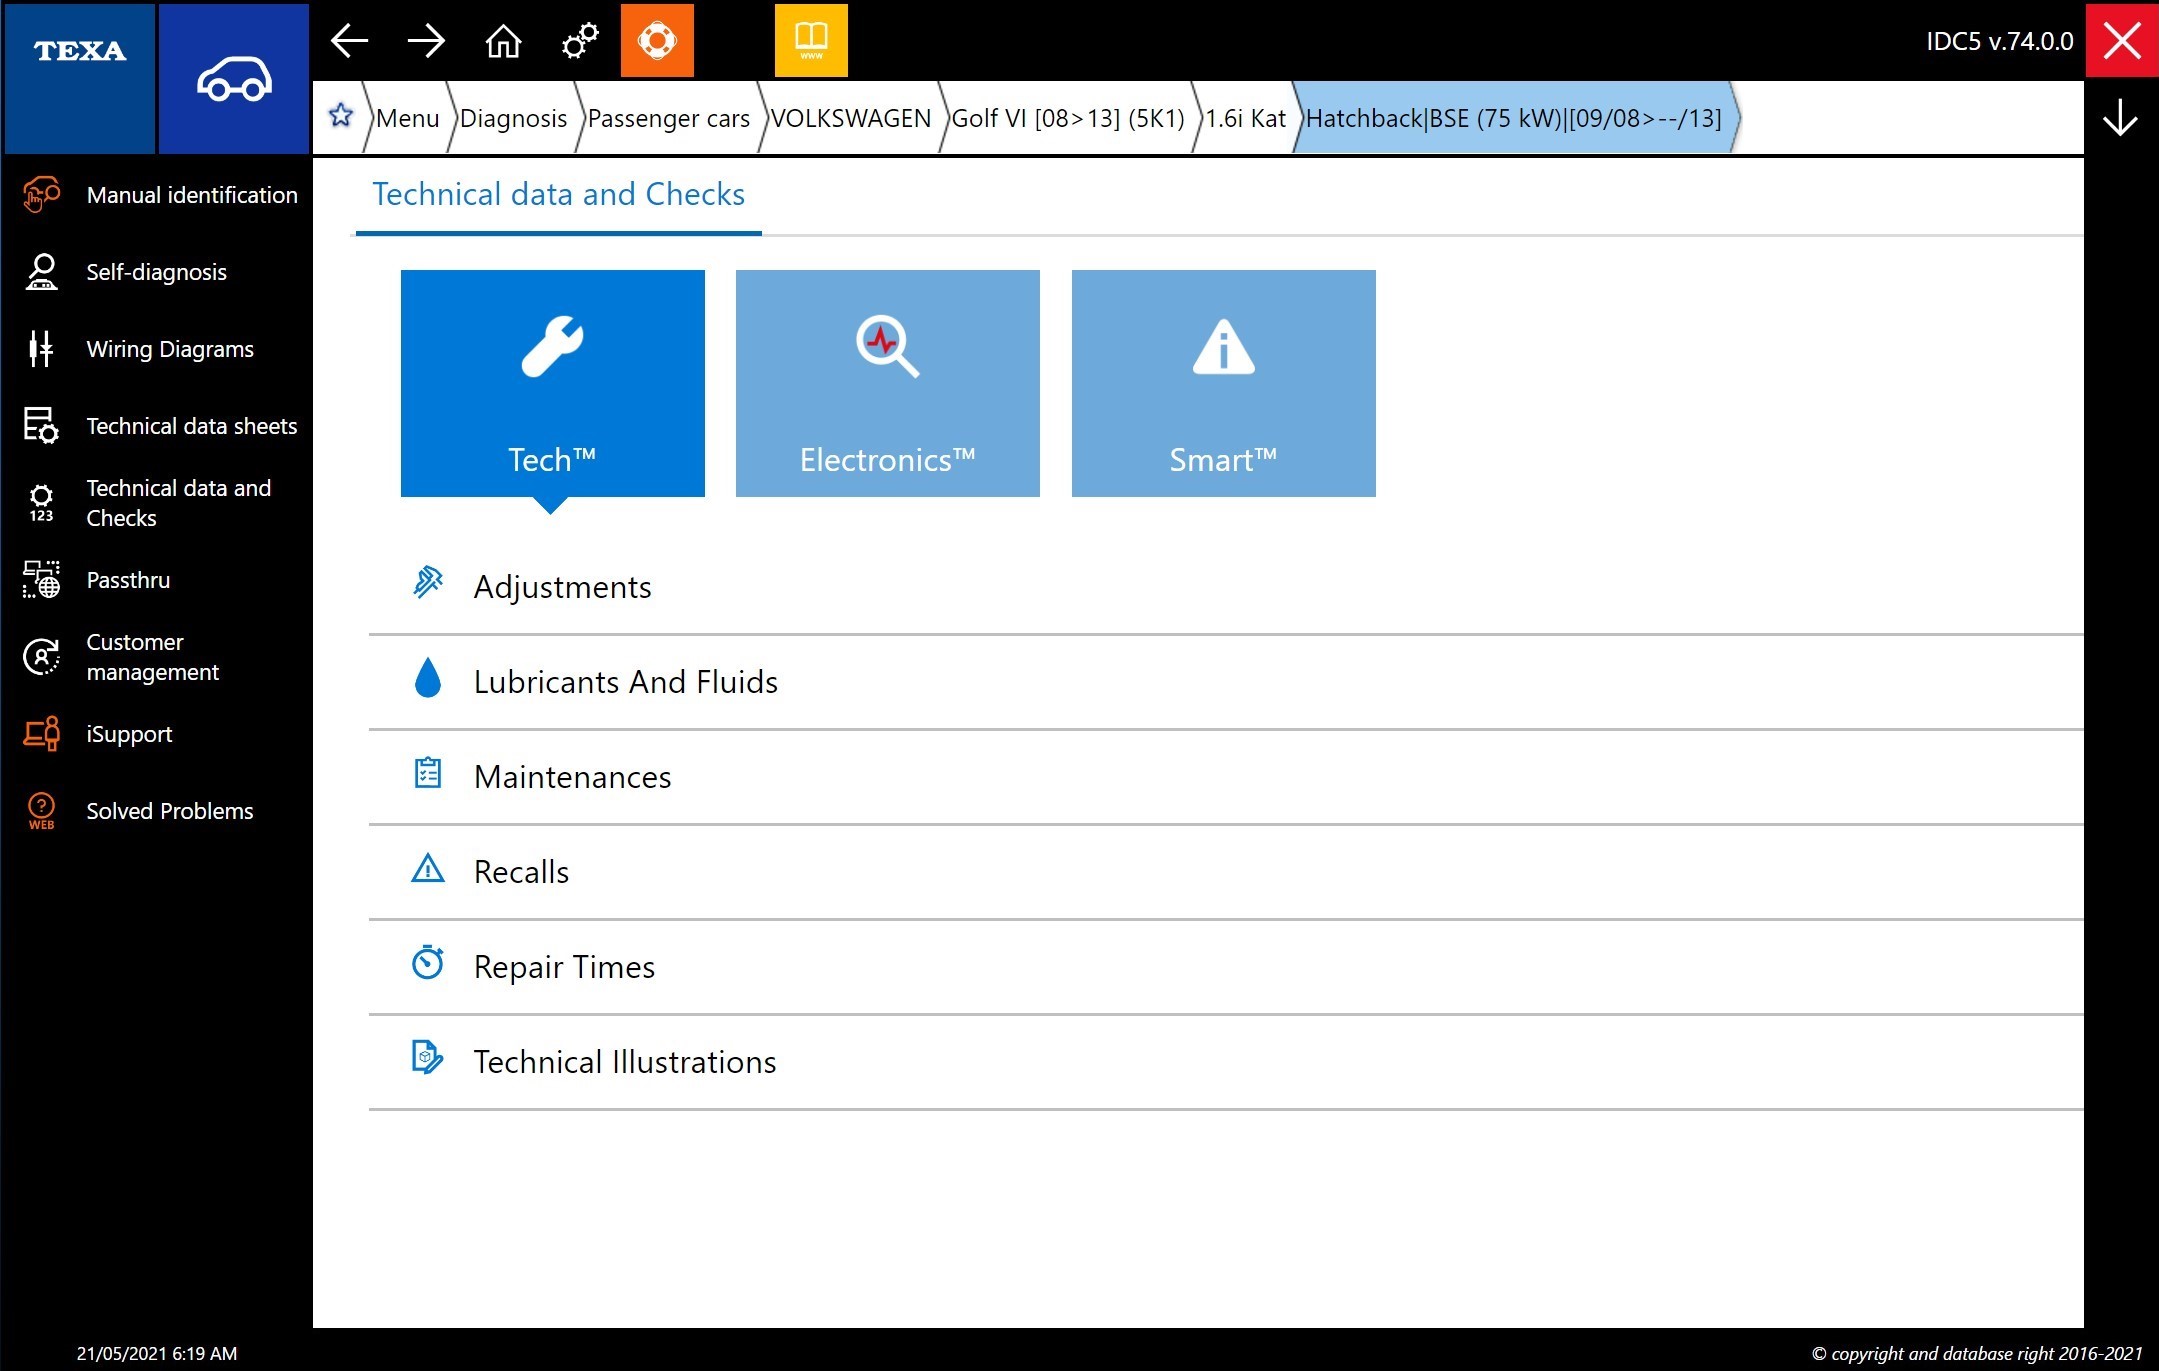Open Technical data sheets in the sidebar
The image size is (2159, 1371).
pos(160,426)
